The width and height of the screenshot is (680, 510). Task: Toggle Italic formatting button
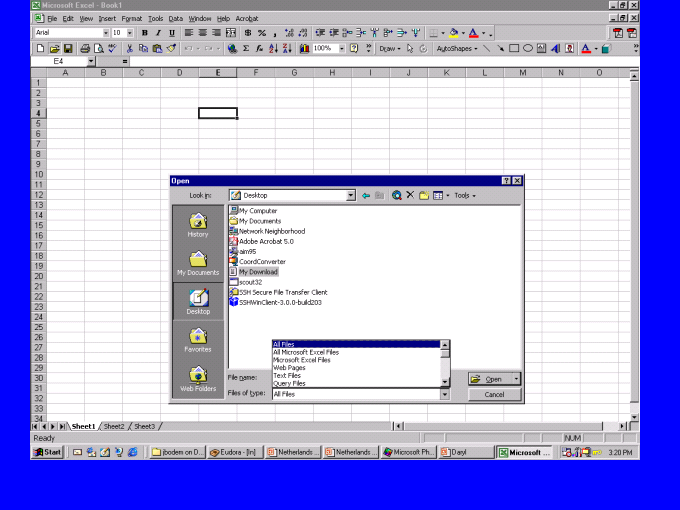tap(158, 33)
